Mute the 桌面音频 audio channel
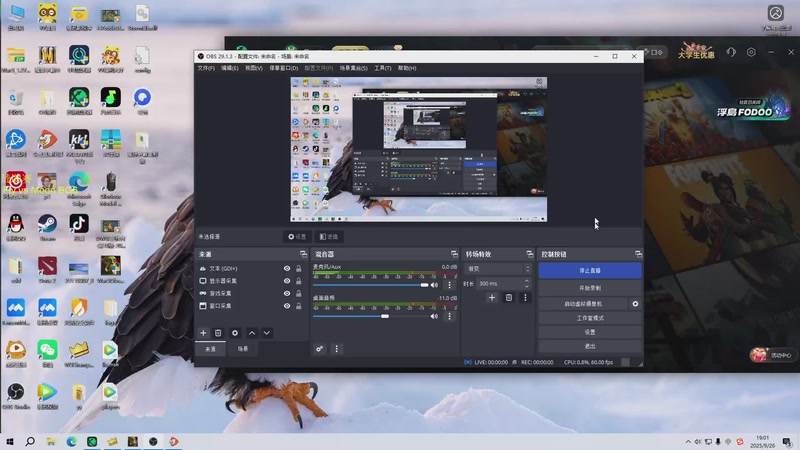 (x=434, y=316)
